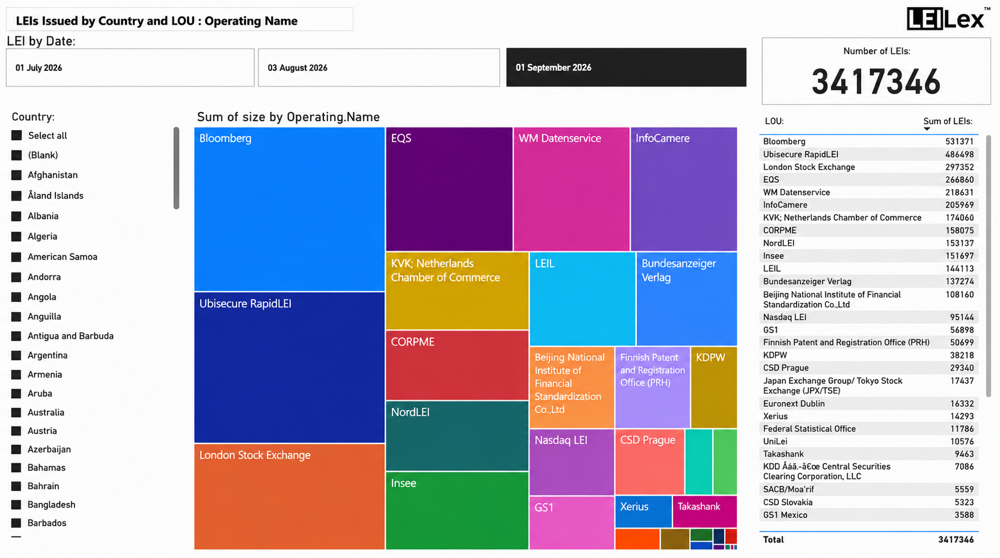
Task: Select the Bloomberg treemap tile
Action: [290, 209]
